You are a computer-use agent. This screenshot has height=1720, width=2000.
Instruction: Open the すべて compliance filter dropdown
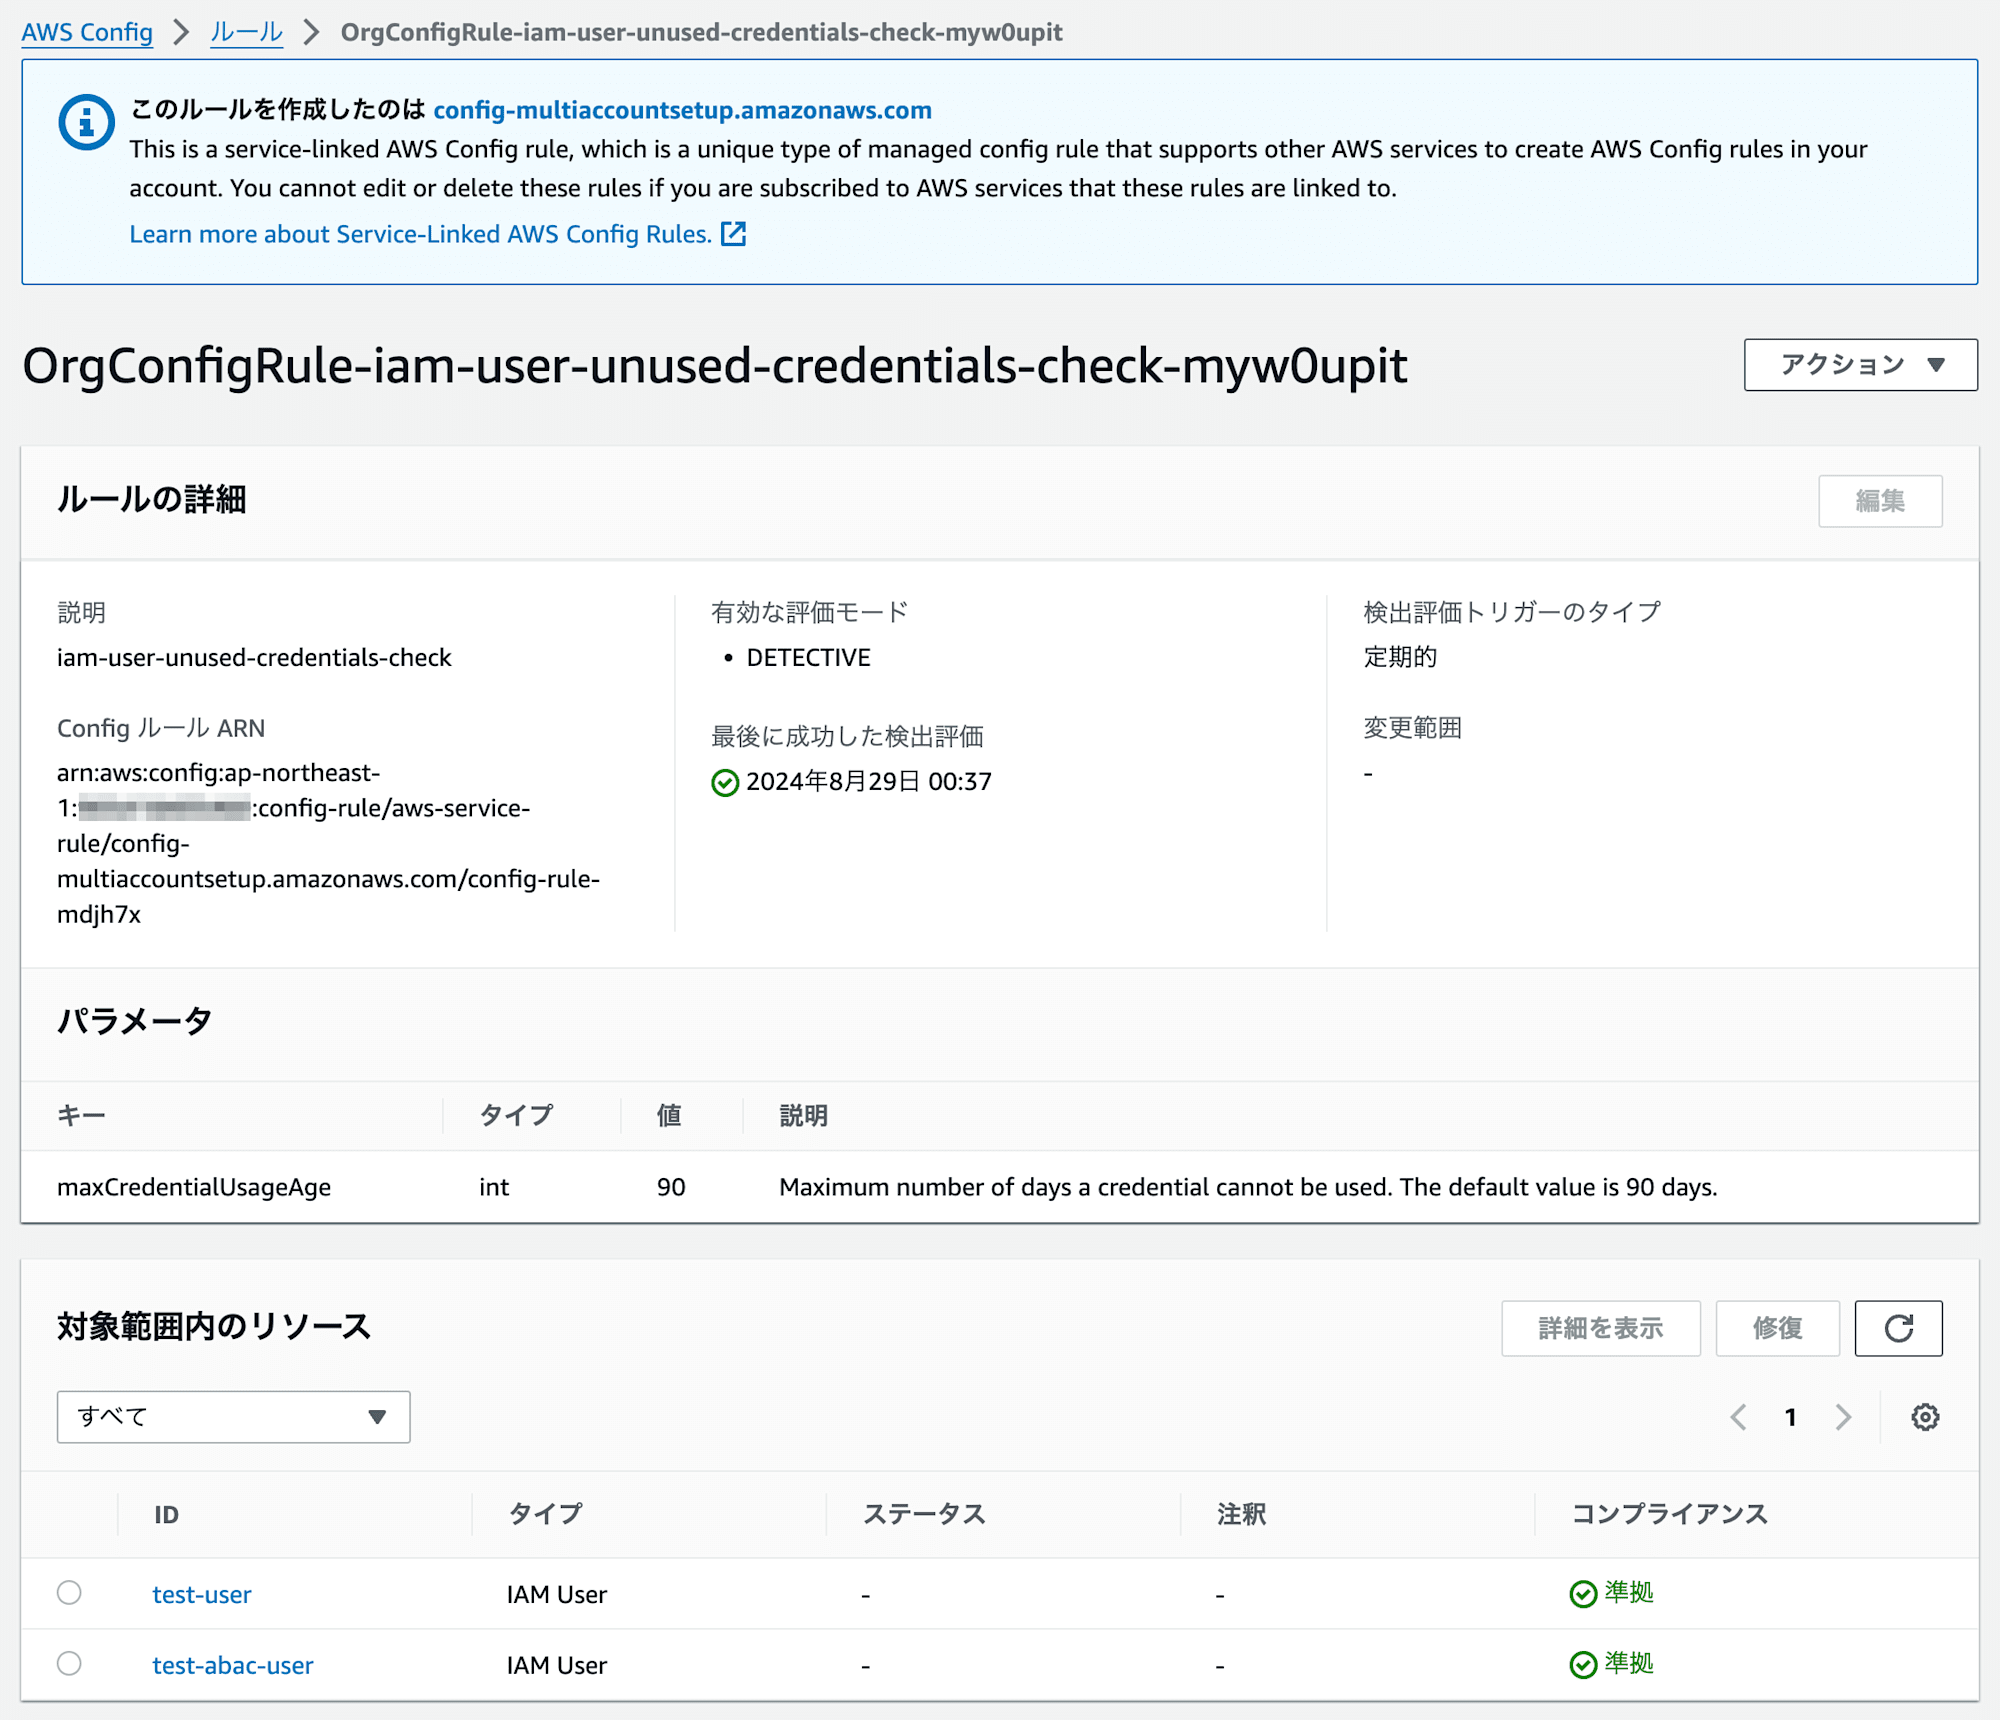click(x=233, y=1417)
